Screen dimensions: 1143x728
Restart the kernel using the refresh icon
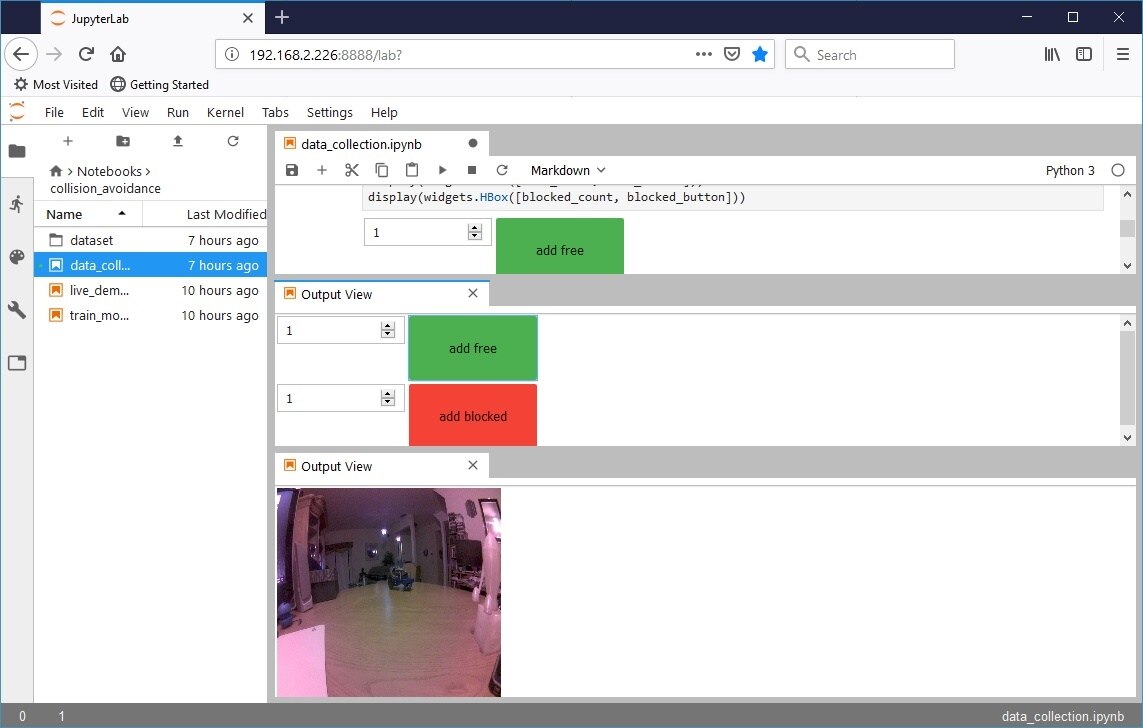click(502, 170)
